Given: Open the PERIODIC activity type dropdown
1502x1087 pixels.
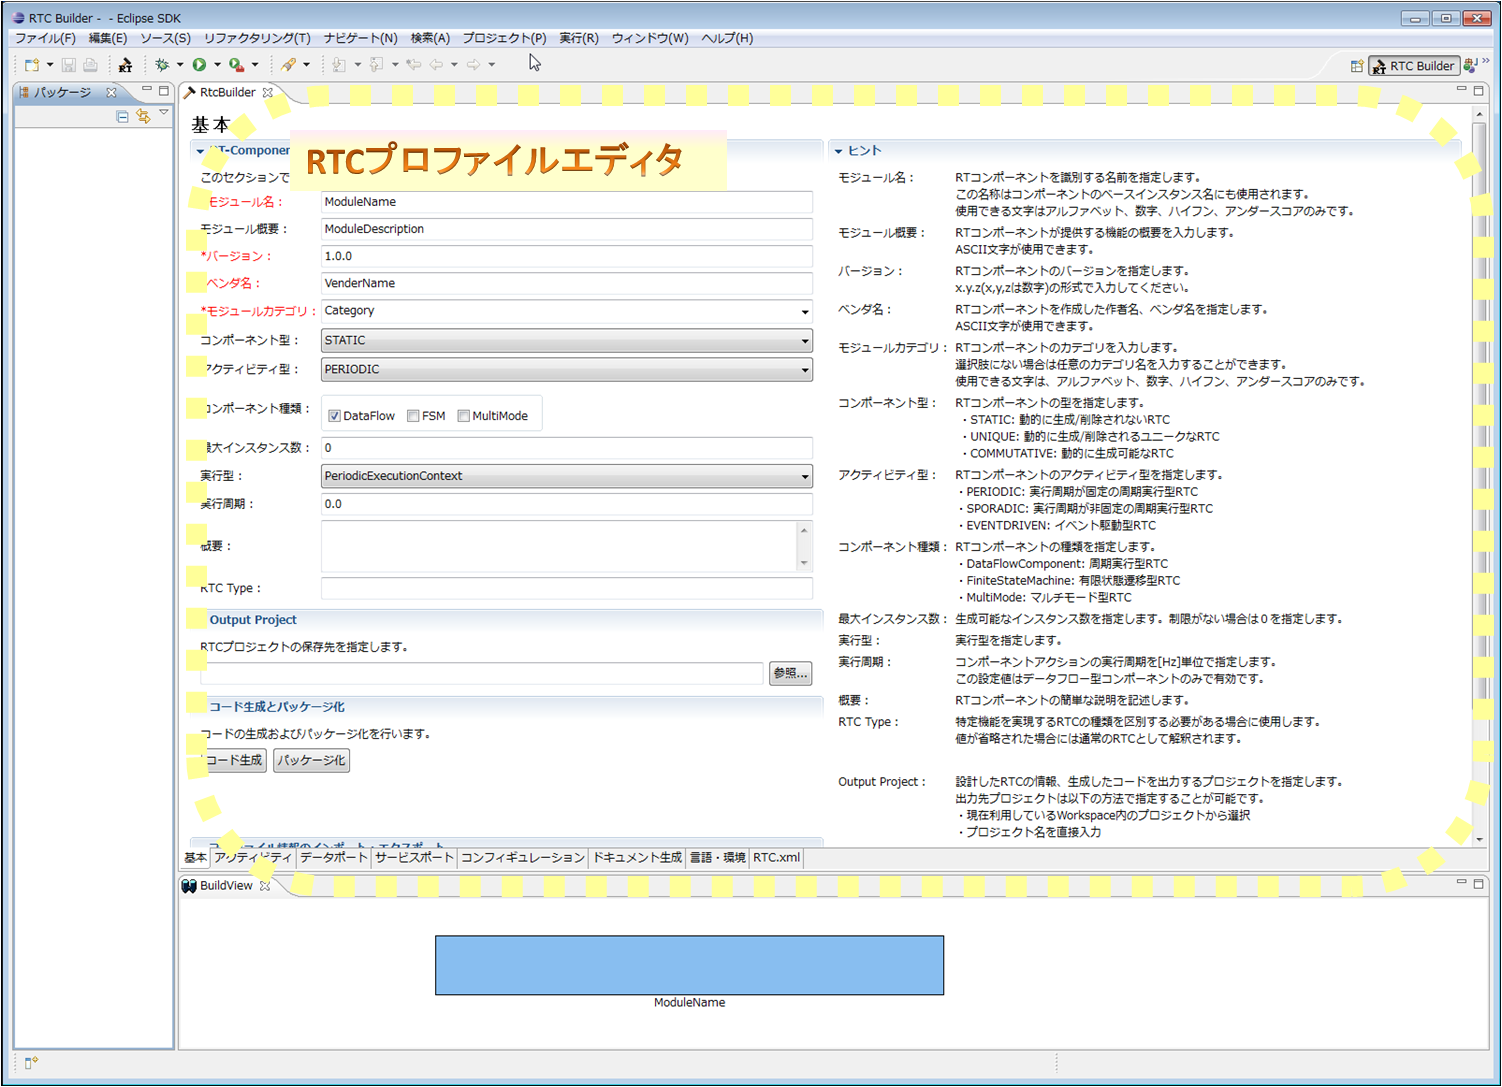Looking at the screenshot, I should 566,369.
